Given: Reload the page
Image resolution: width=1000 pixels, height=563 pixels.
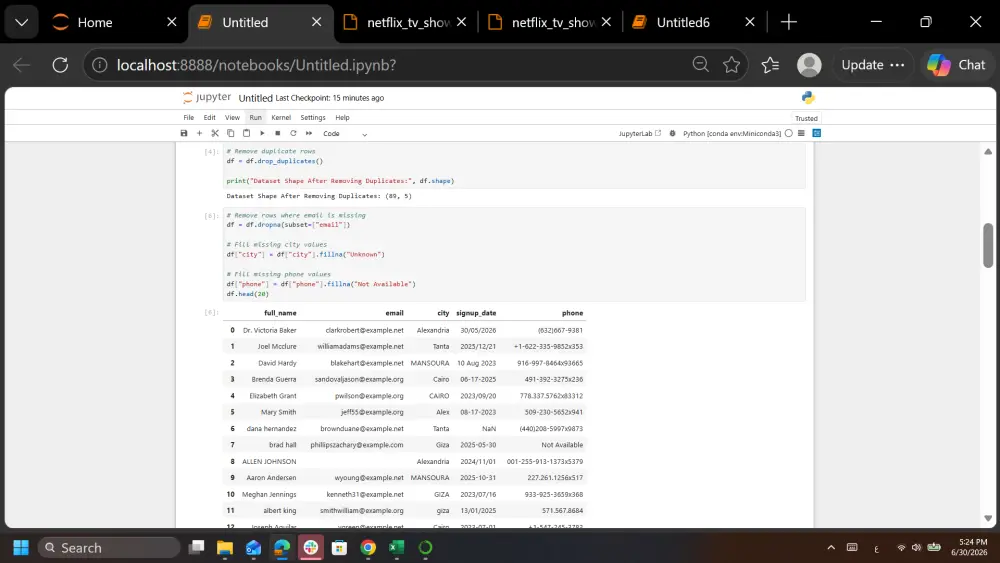Looking at the screenshot, I should [x=60, y=65].
